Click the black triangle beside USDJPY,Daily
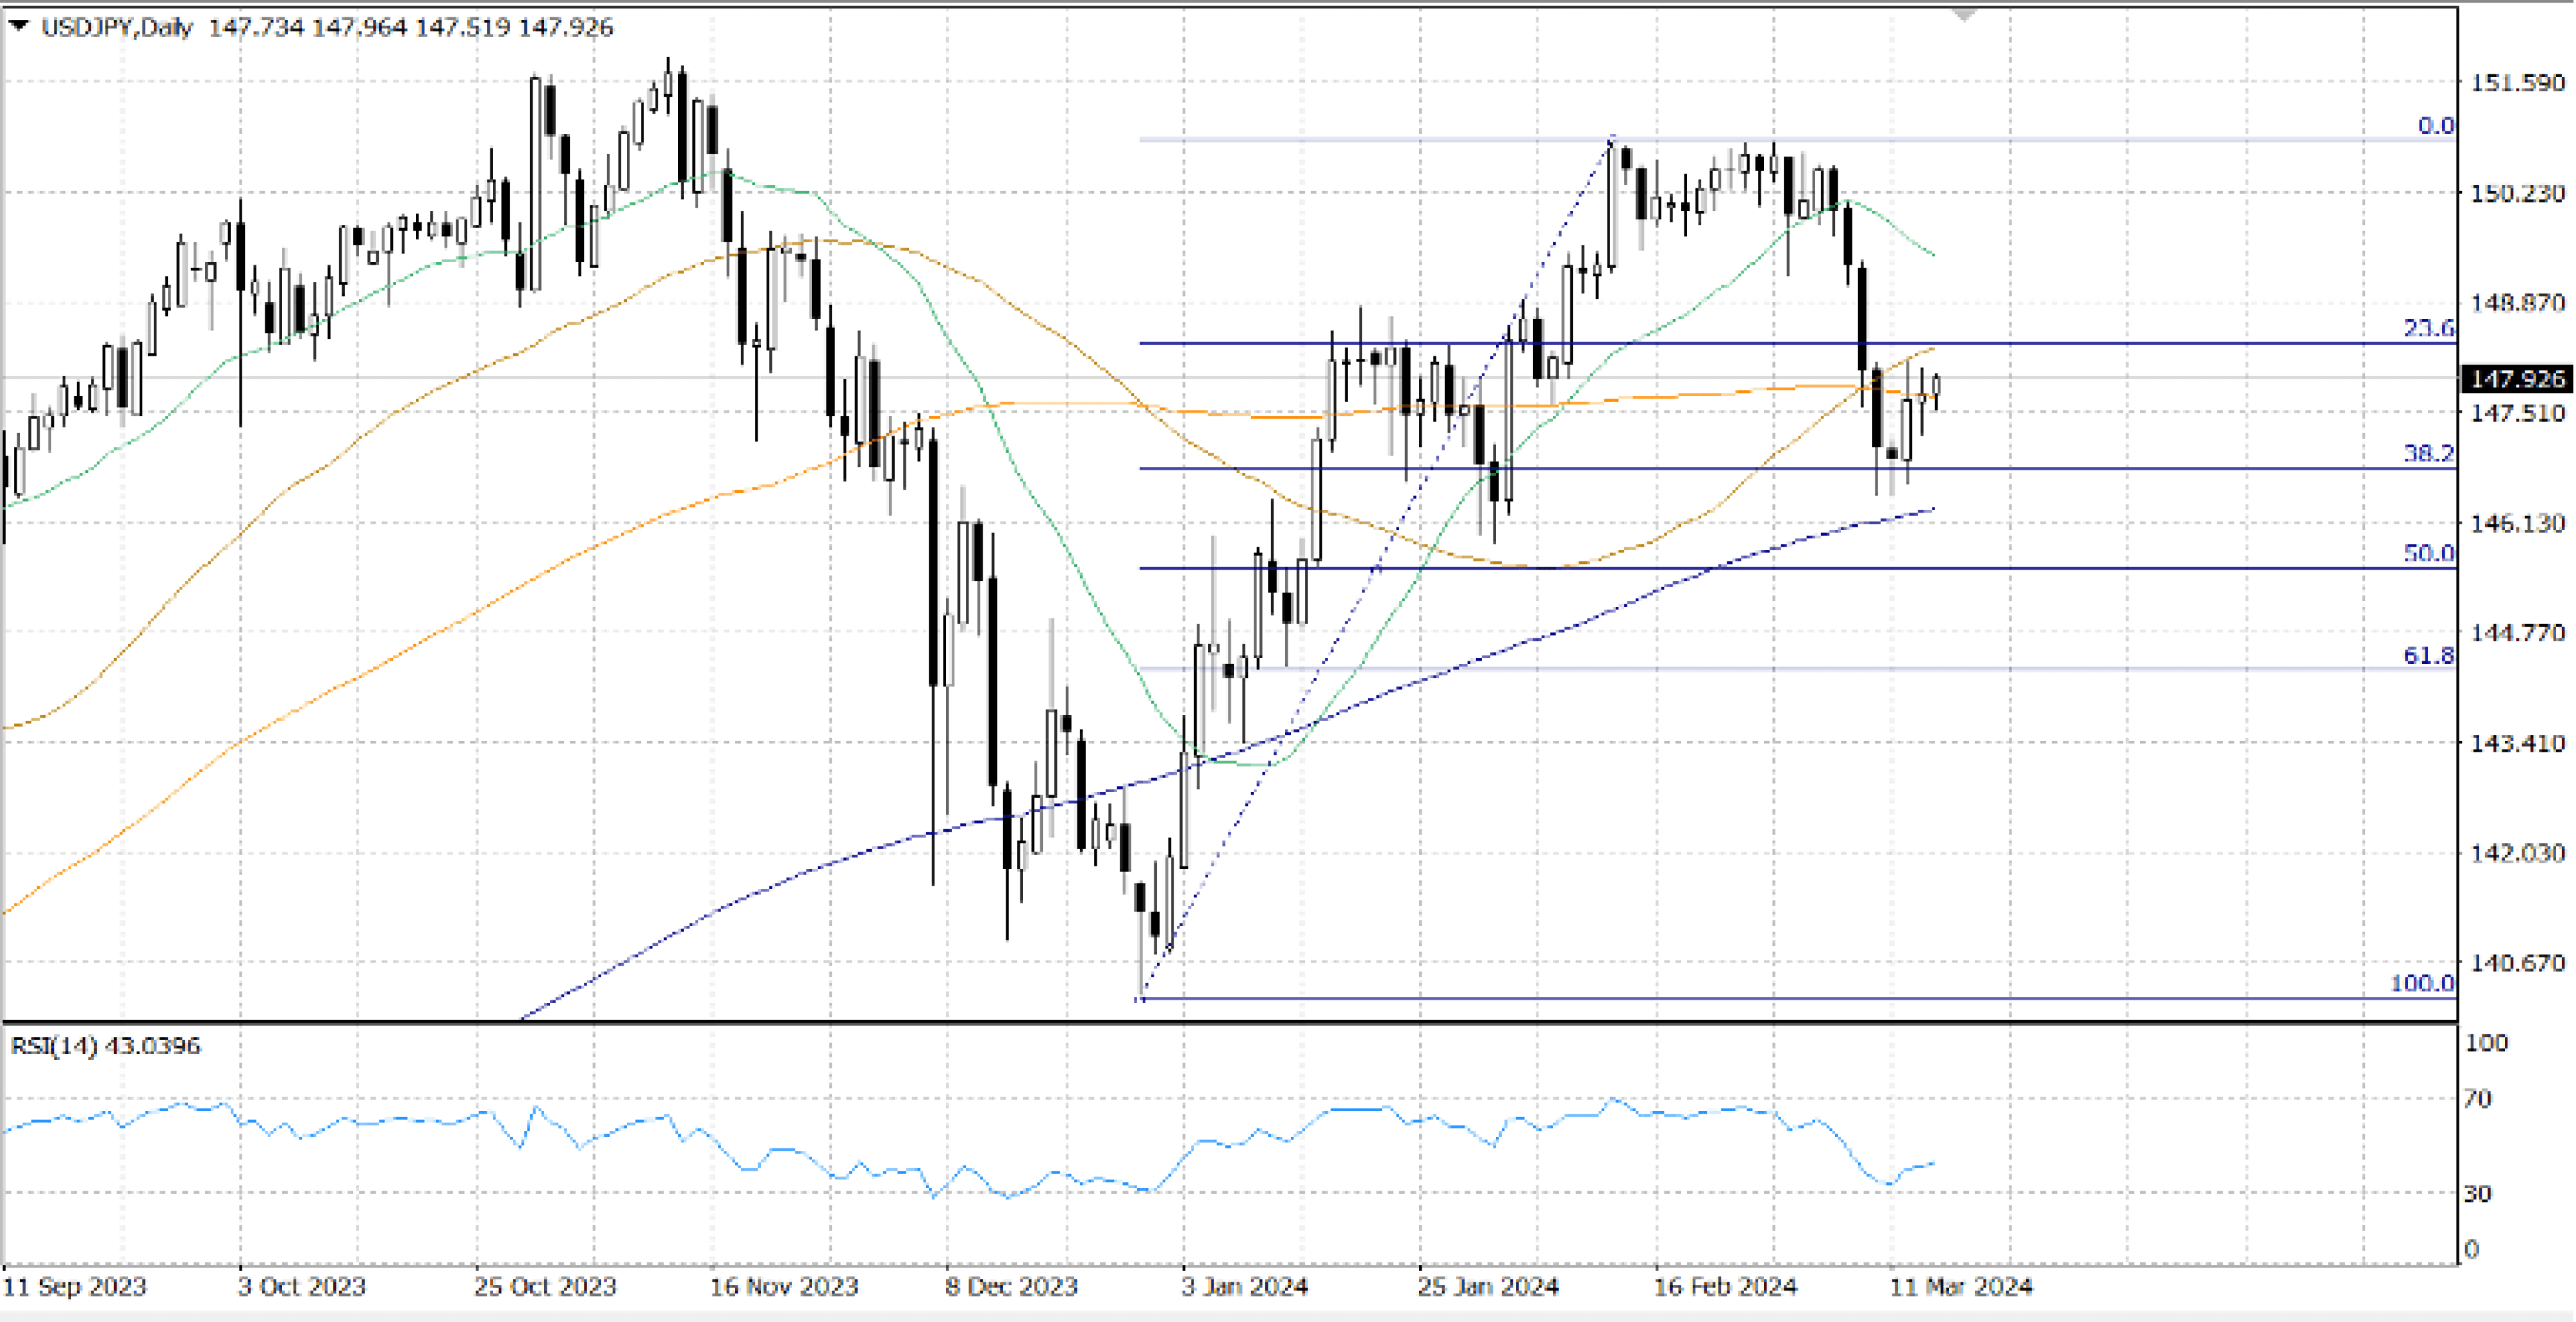2576x1322 pixels. click(18, 26)
